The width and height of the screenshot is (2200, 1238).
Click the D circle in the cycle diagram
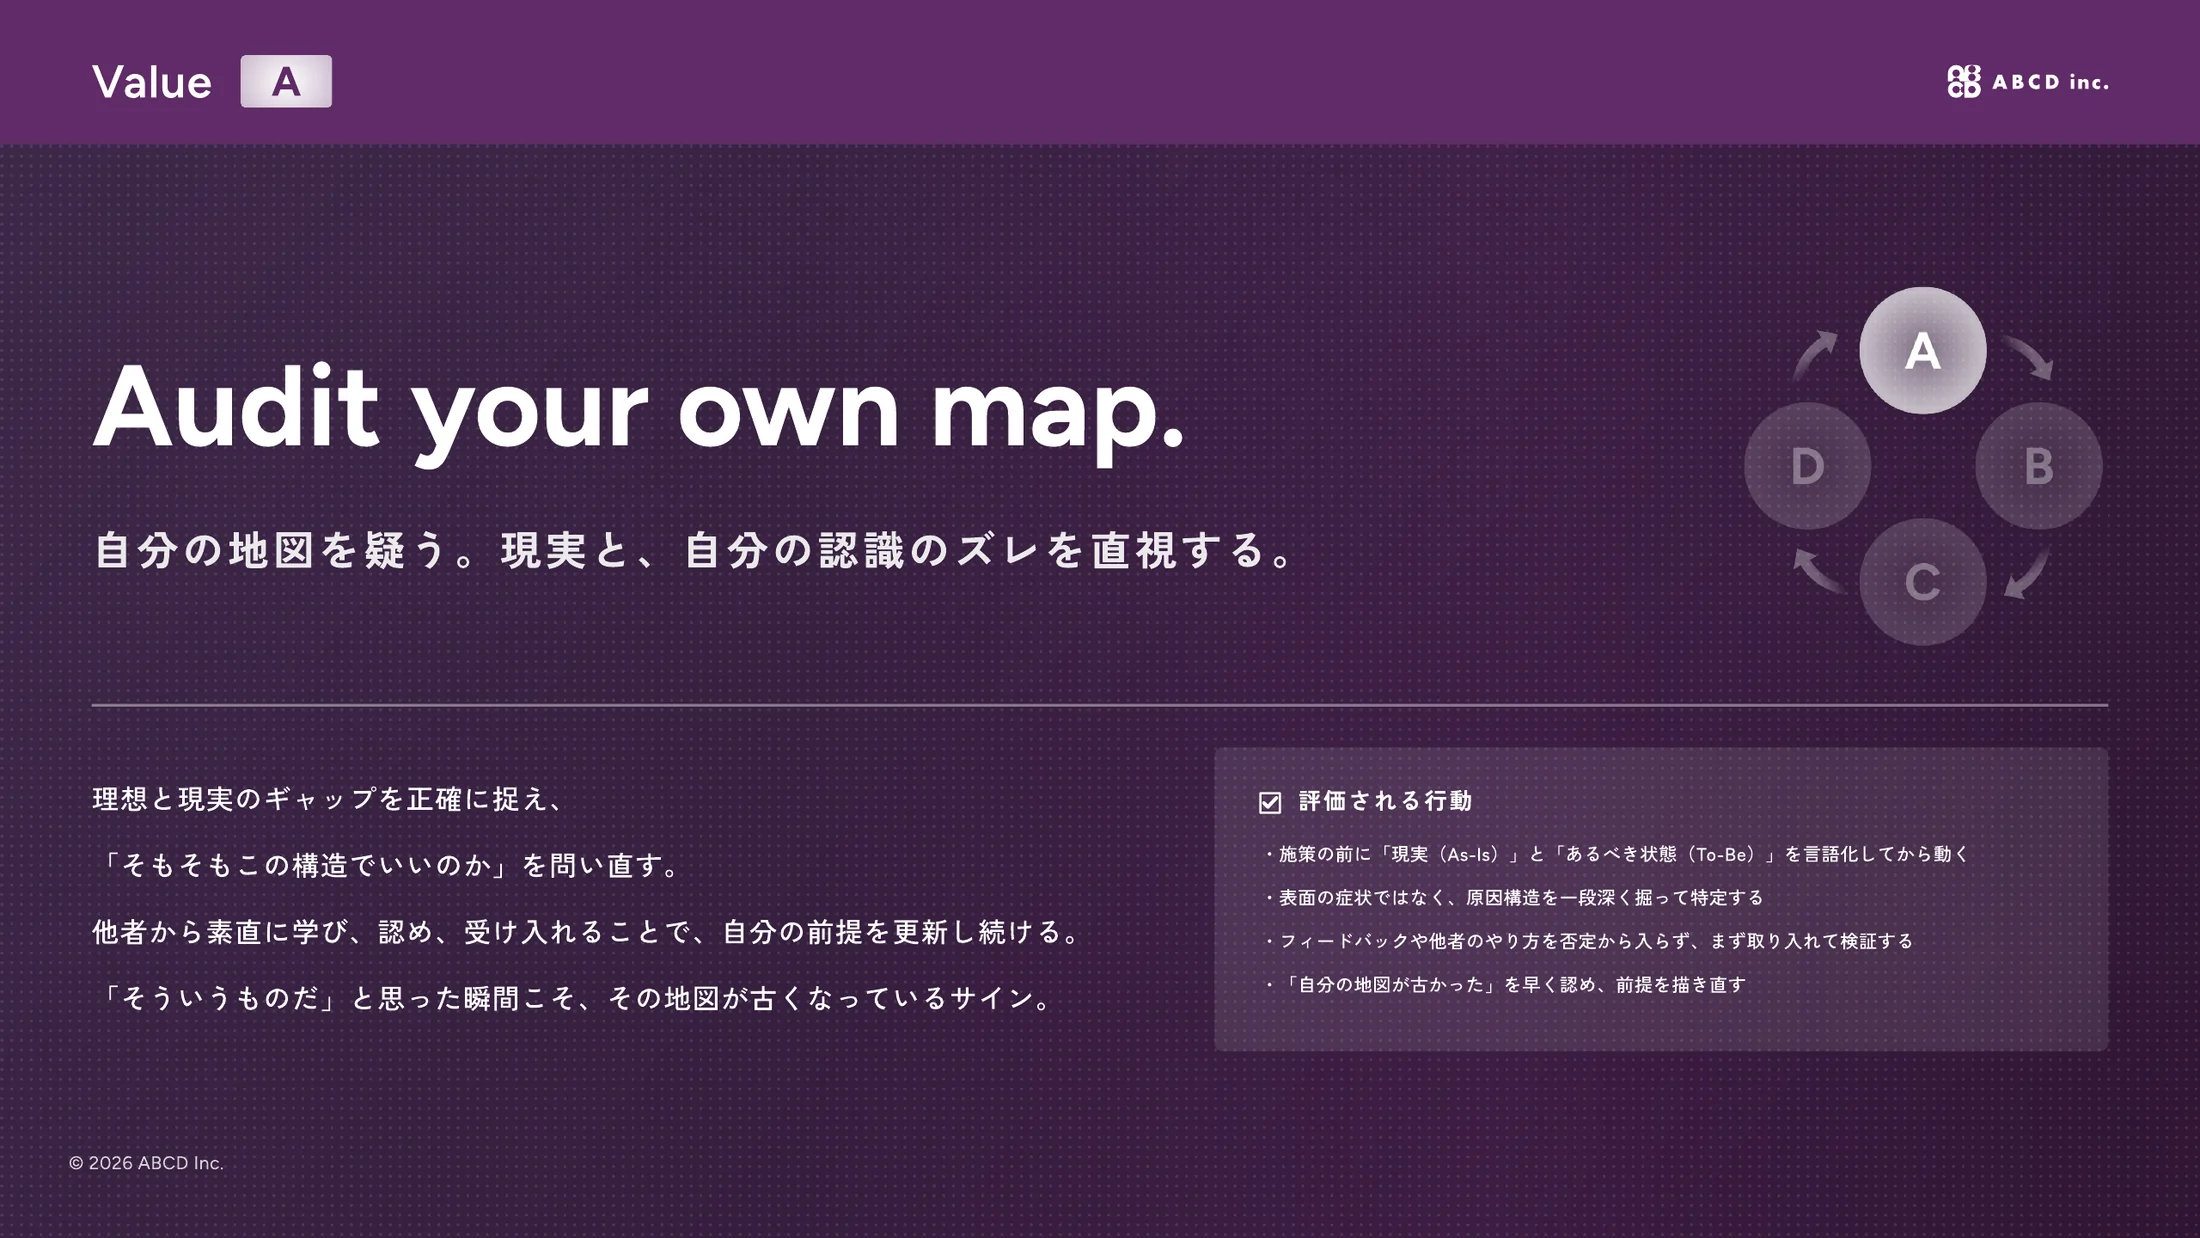1807,466
